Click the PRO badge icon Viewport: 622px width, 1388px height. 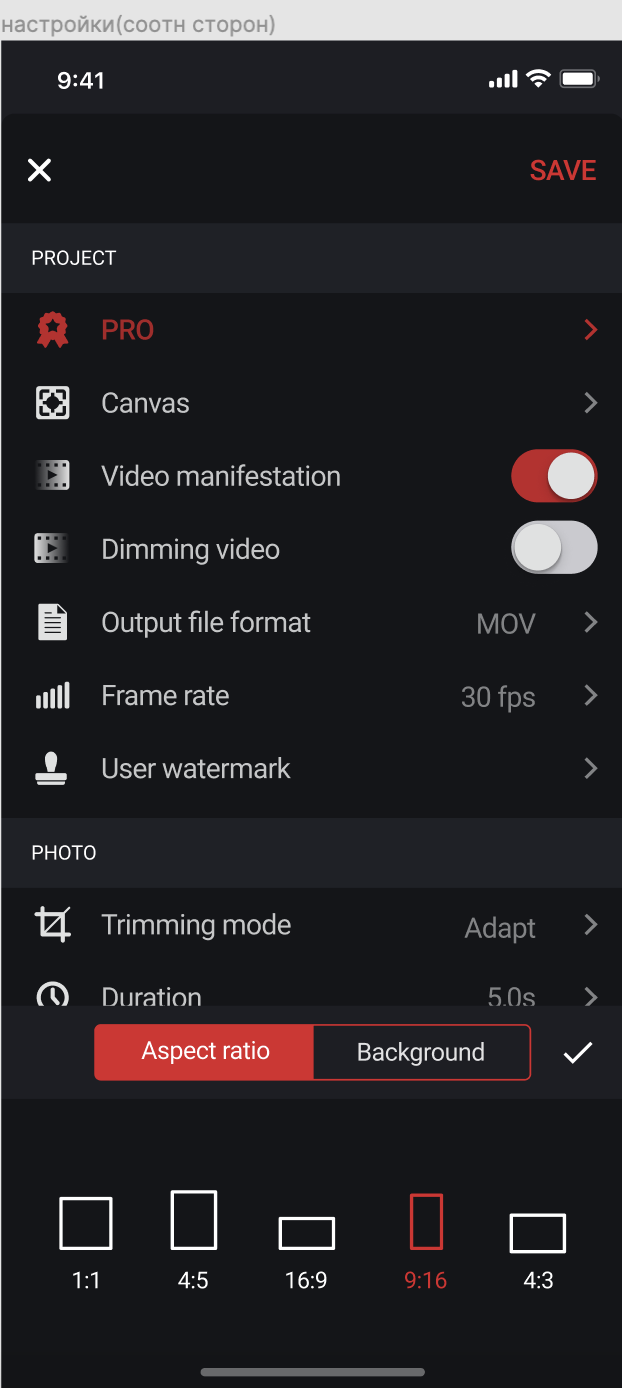(x=52, y=330)
